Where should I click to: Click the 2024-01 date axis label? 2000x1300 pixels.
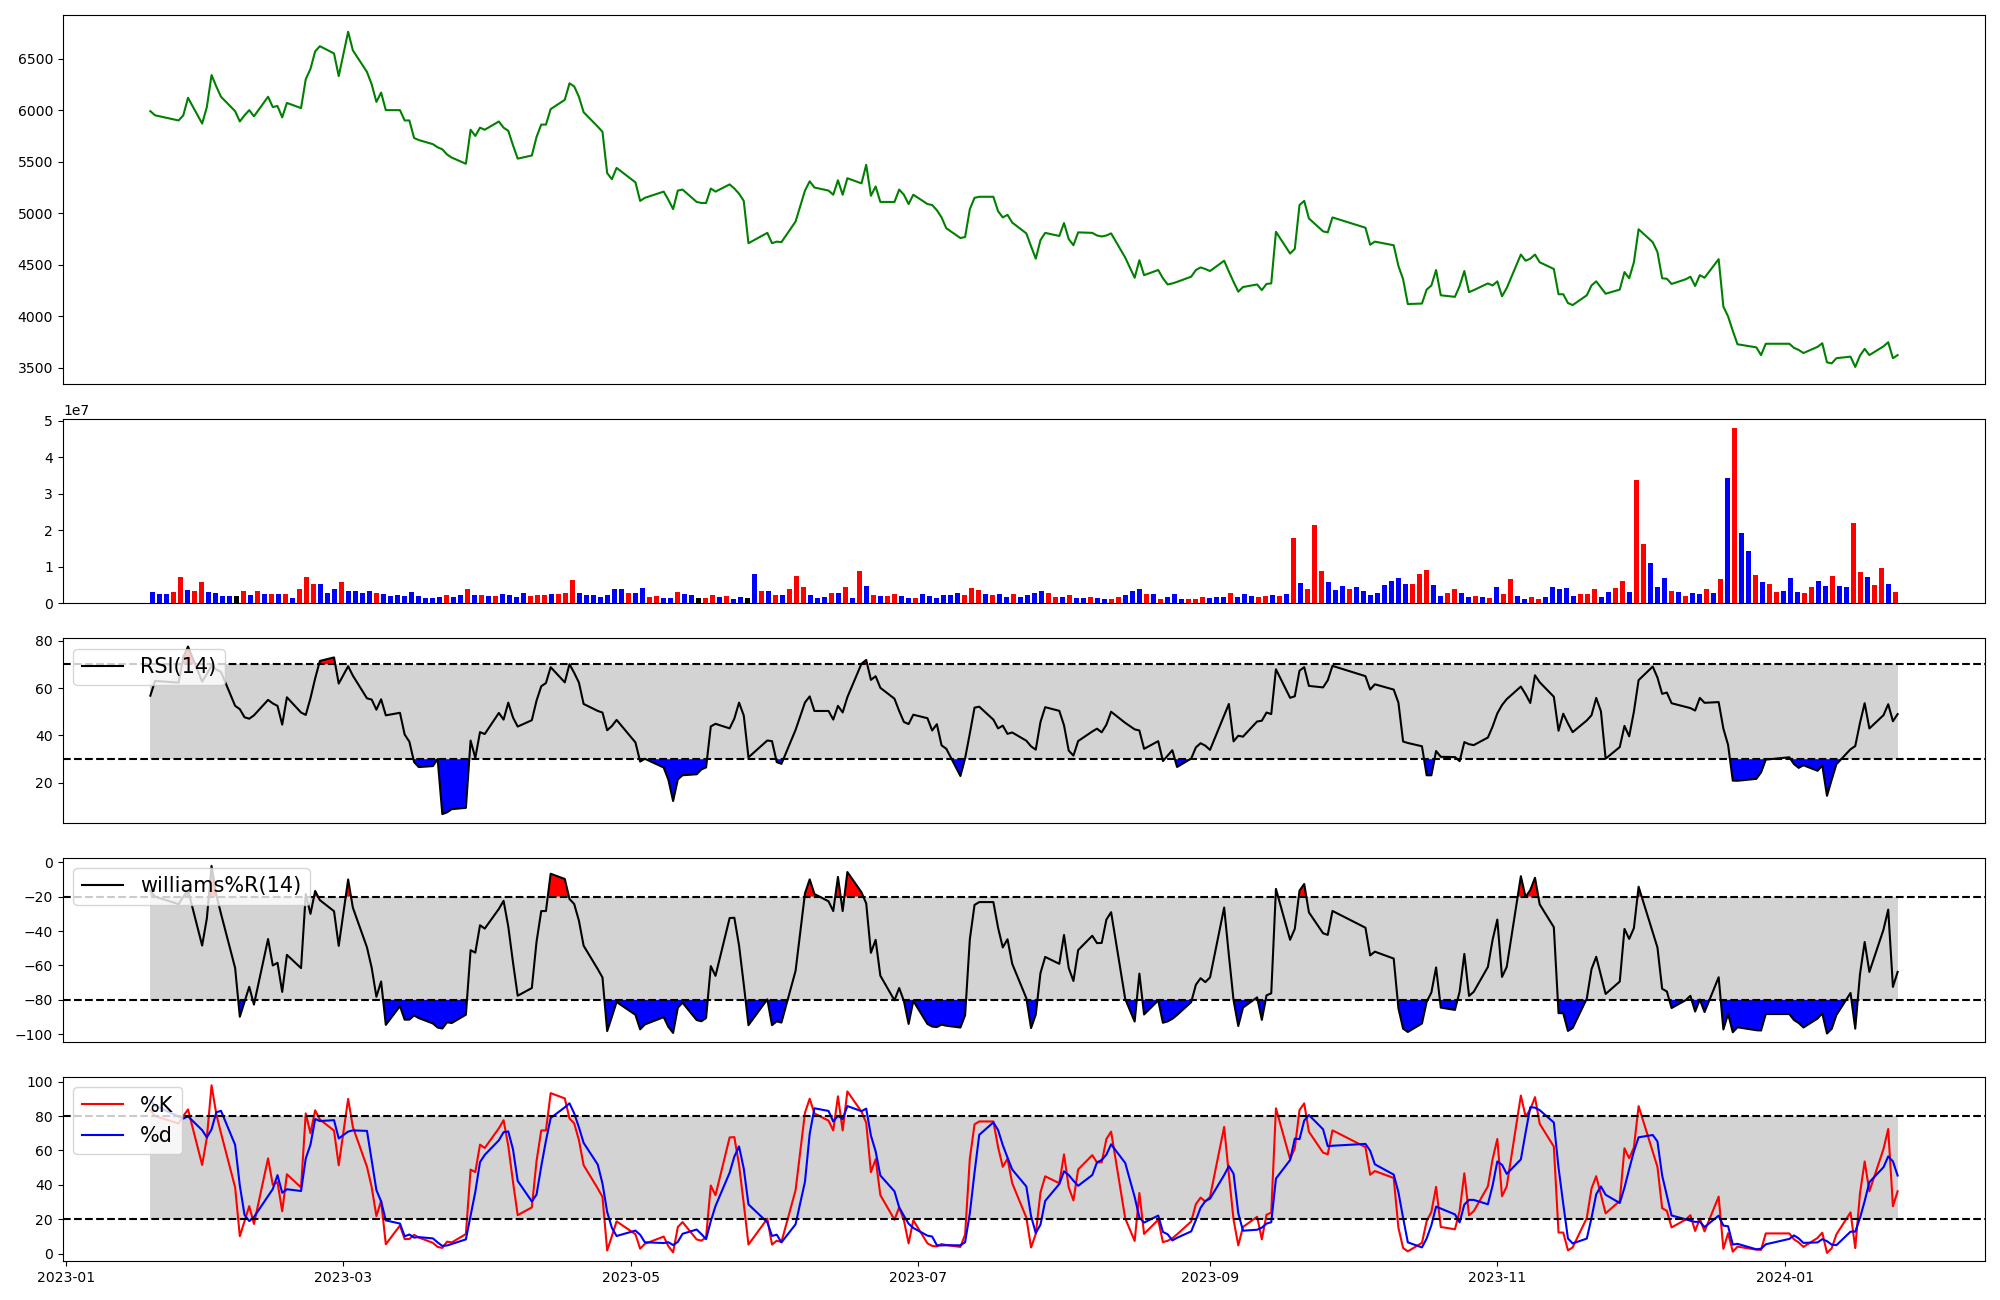click(1785, 1277)
